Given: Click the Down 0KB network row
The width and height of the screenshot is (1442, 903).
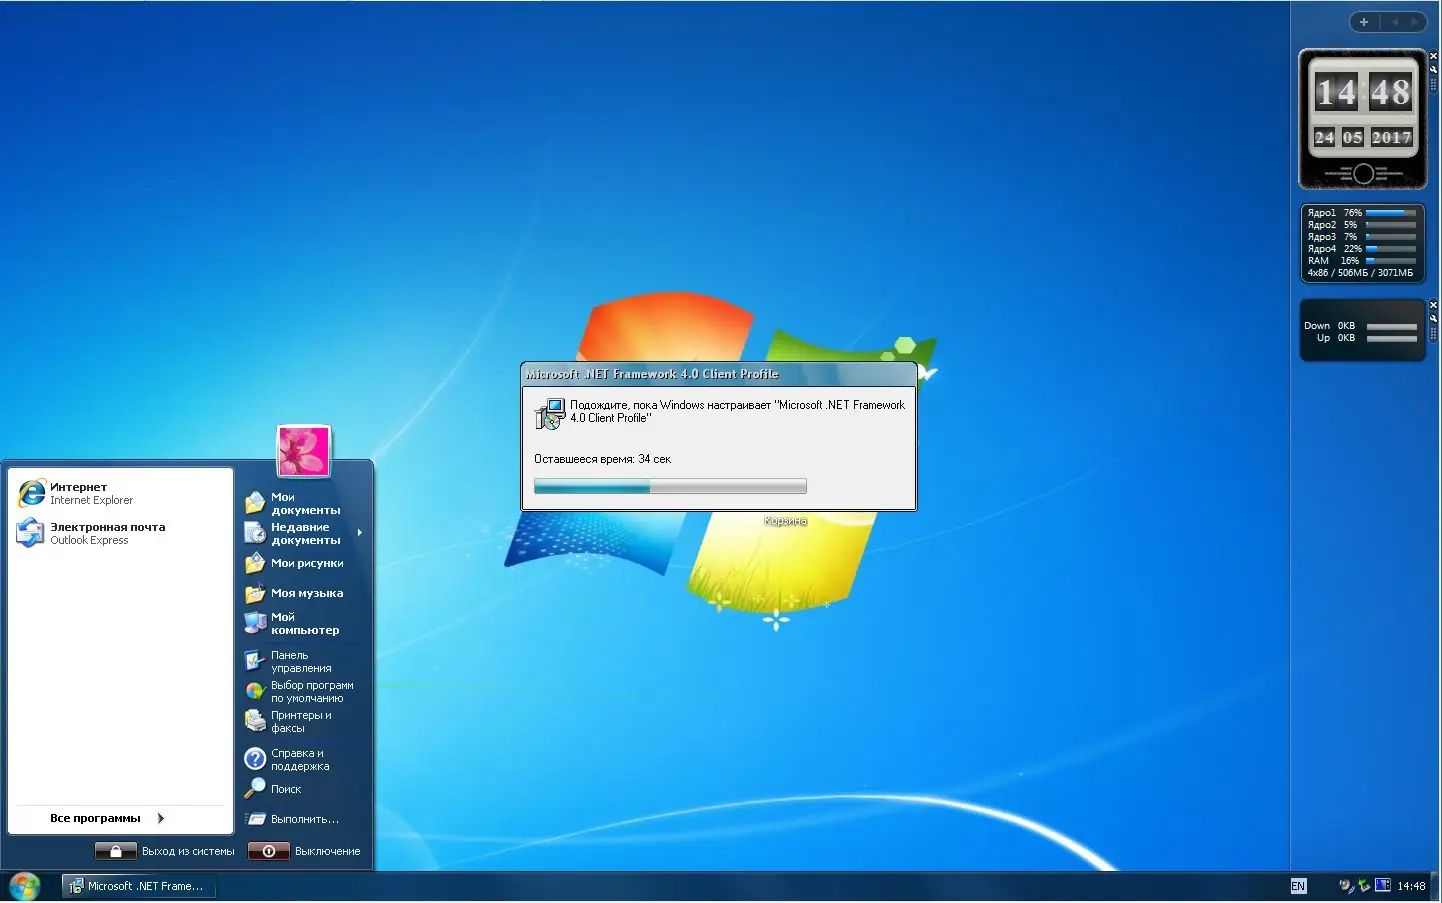Looking at the screenshot, I should click(1360, 326).
